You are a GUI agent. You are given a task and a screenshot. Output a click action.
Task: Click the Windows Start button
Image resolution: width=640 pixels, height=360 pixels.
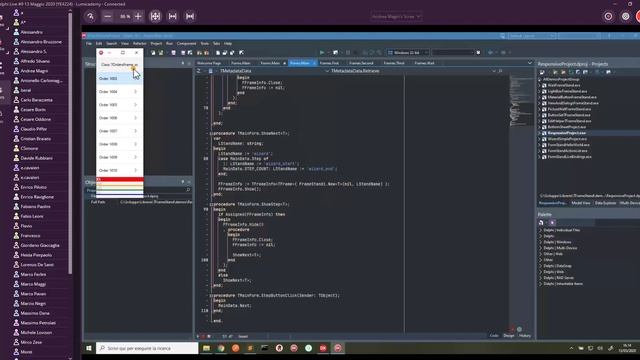click(89, 348)
